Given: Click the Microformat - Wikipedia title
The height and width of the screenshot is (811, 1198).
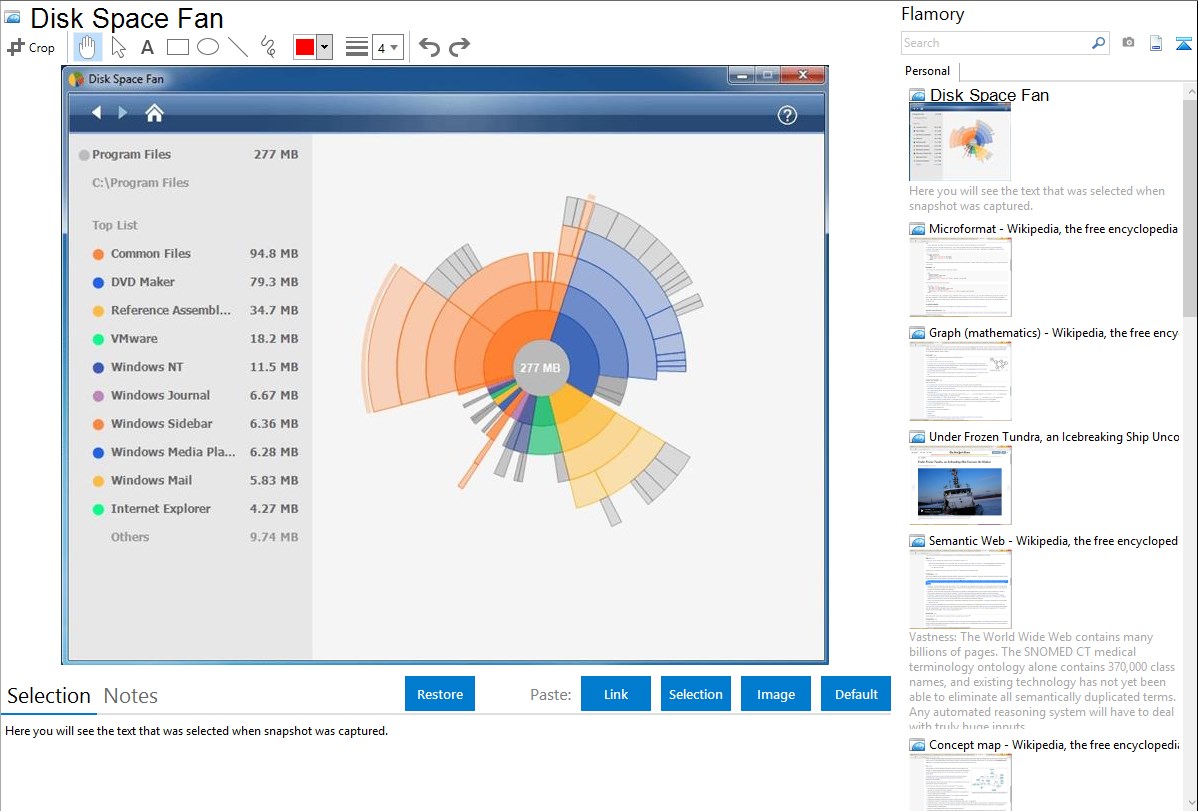Looking at the screenshot, I should [x=1053, y=229].
